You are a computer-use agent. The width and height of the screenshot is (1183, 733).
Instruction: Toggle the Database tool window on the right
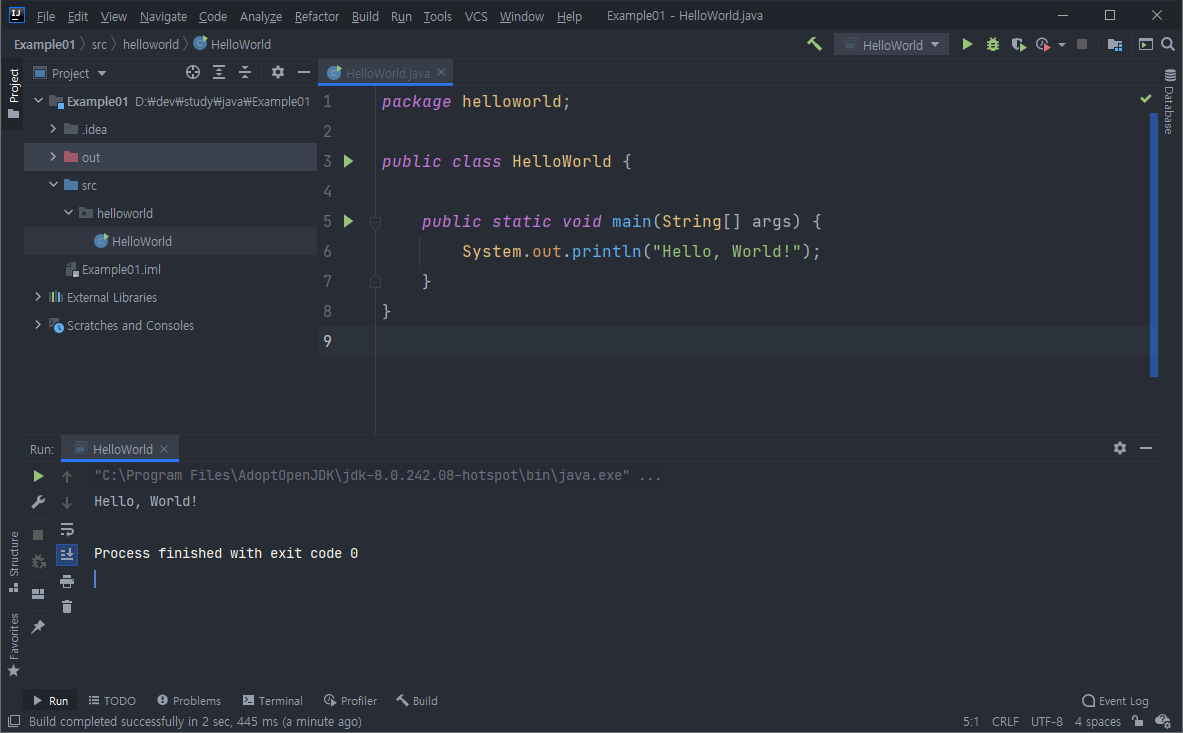(1169, 101)
